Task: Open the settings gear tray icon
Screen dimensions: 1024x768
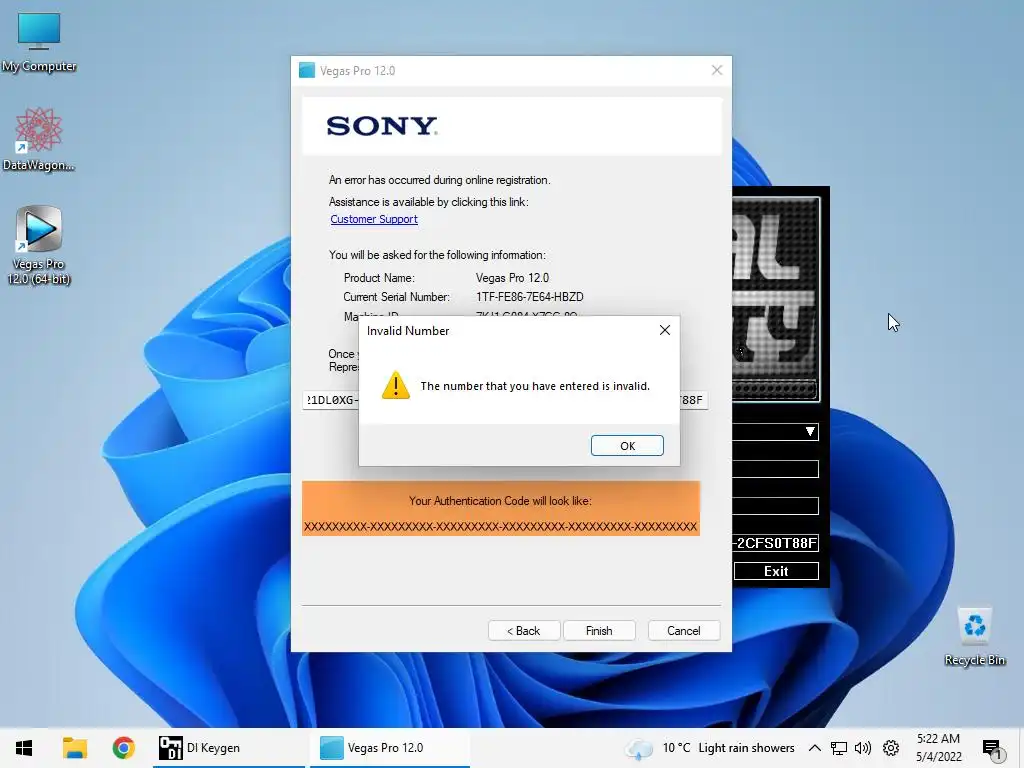Action: pyautogui.click(x=891, y=748)
